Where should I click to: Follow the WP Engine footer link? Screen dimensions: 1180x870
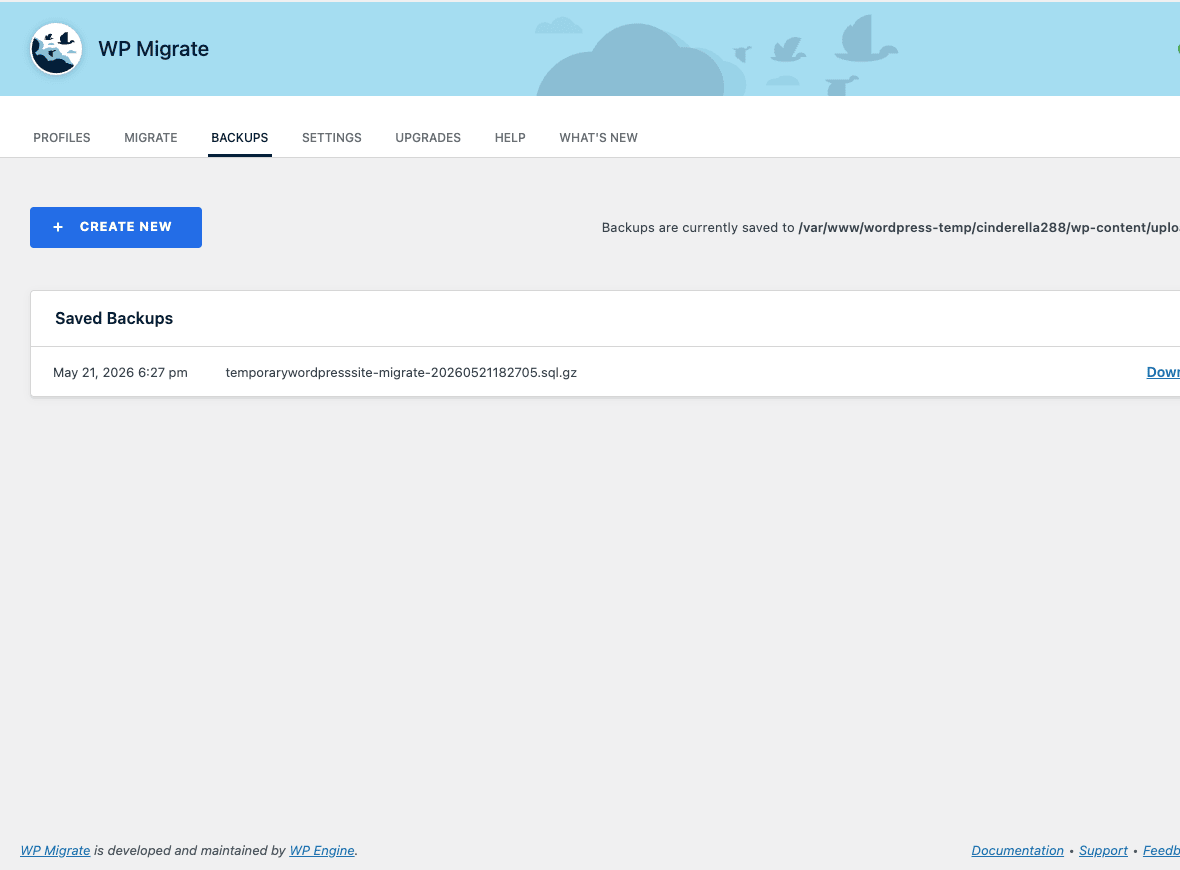(x=322, y=850)
